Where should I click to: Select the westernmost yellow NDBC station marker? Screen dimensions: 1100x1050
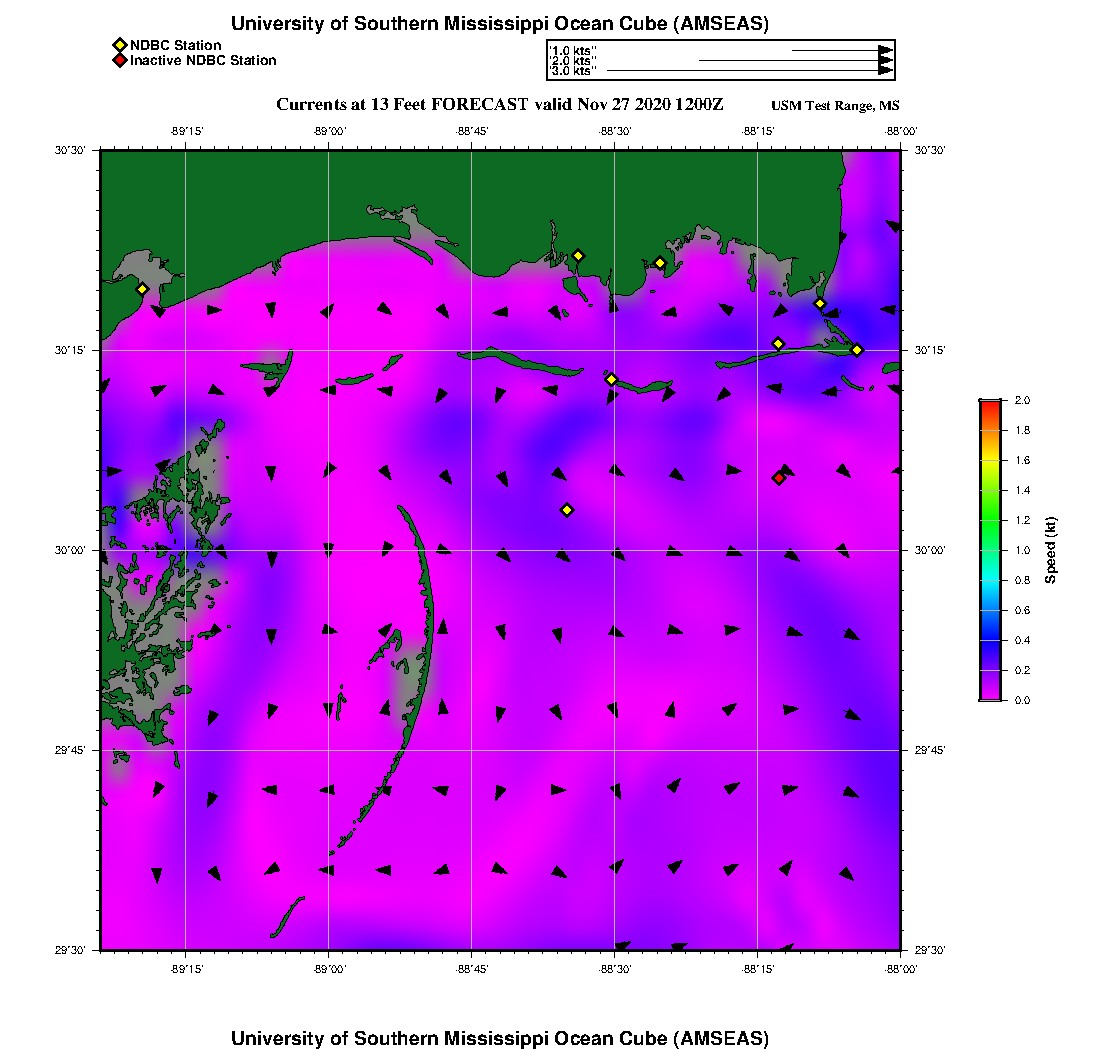pyautogui.click(x=142, y=289)
